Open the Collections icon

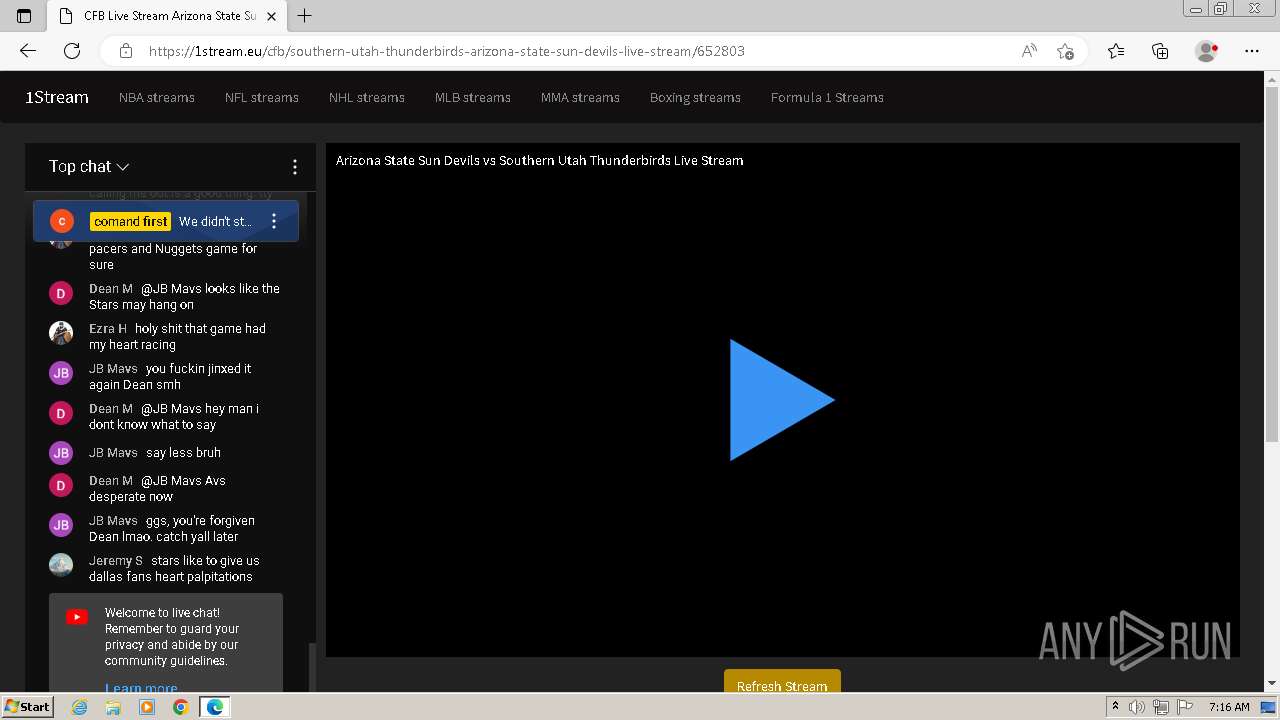(x=1160, y=51)
